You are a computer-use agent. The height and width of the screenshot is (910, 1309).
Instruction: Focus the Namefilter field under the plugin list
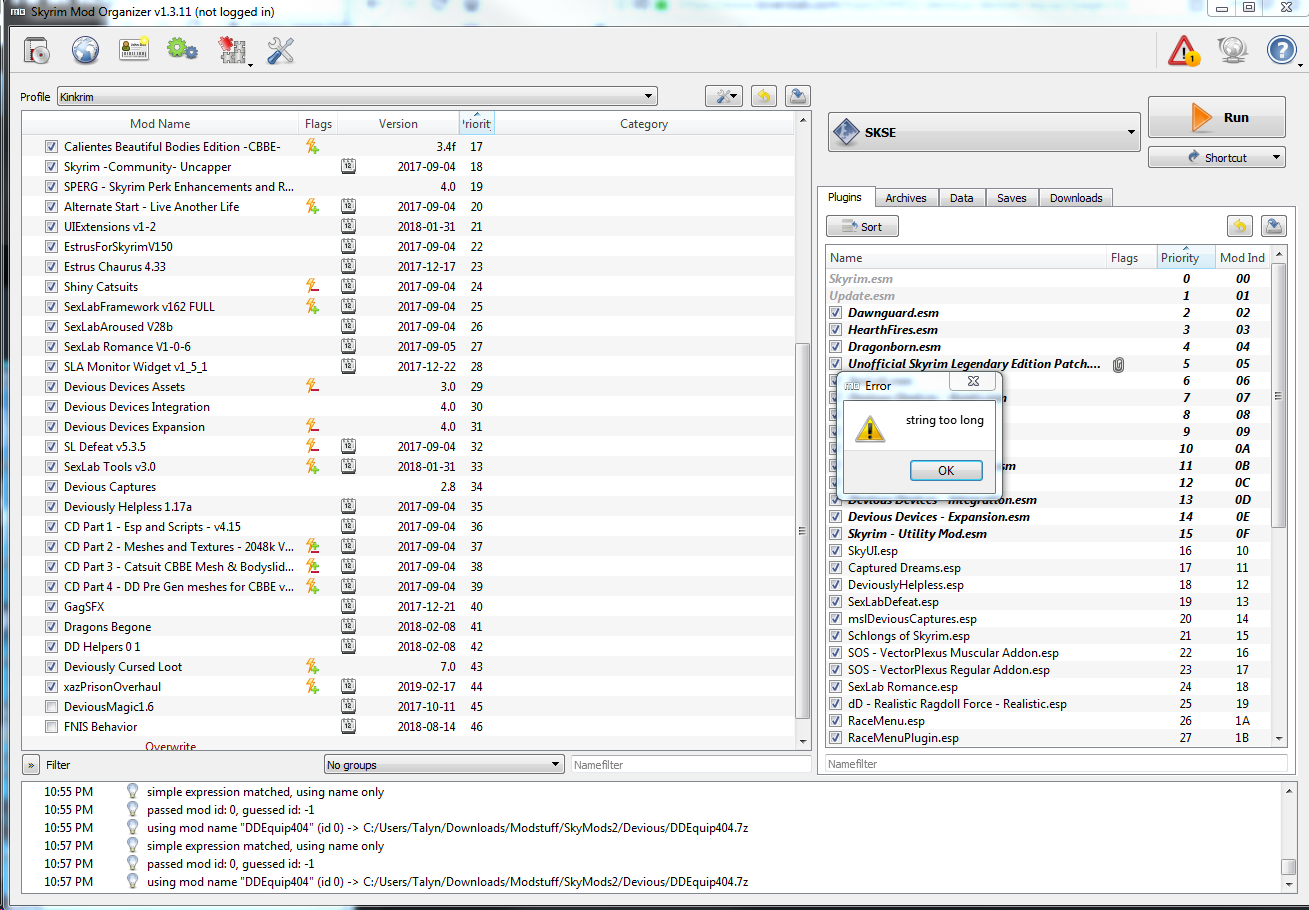pos(1057,764)
